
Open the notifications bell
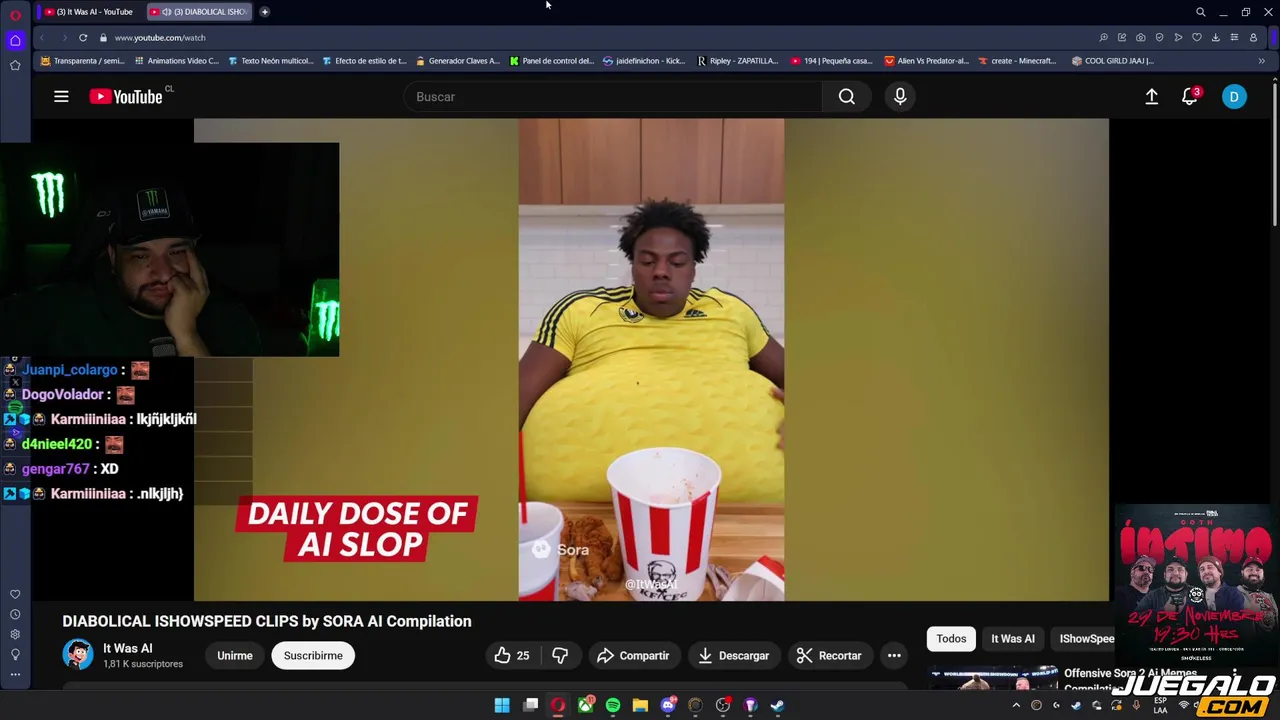pos(1189,97)
